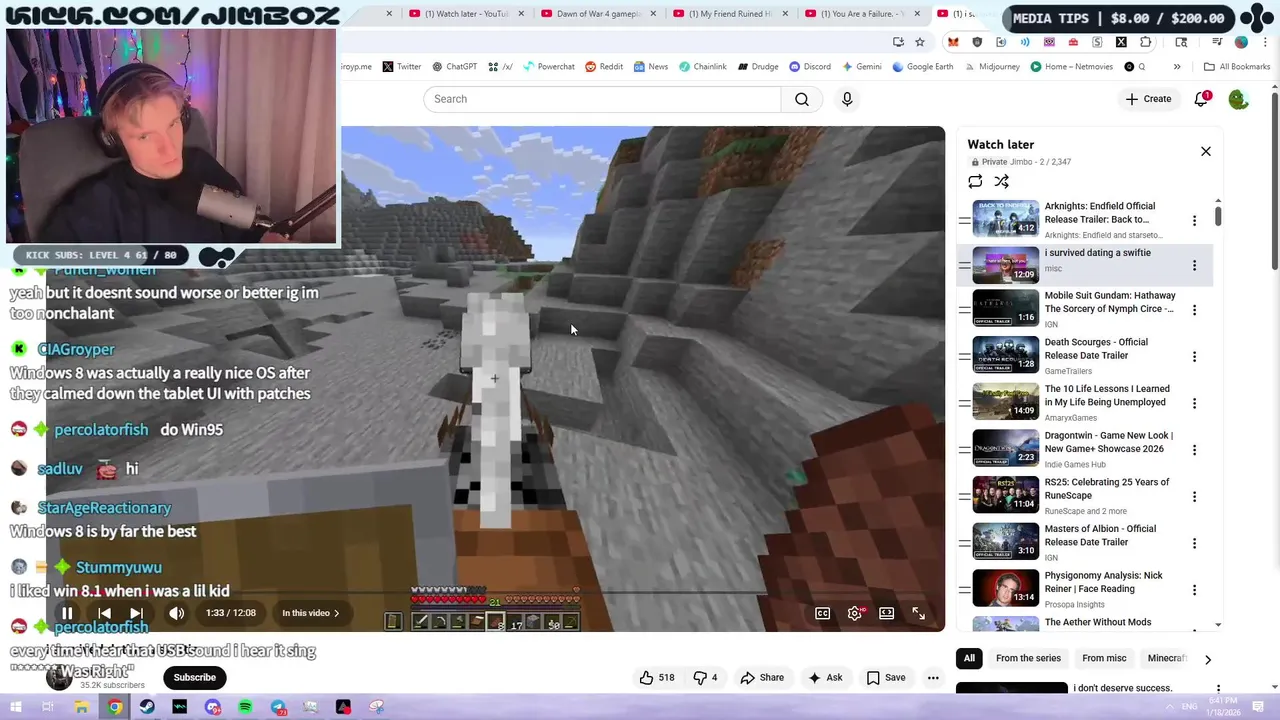Open video player settings gear
The width and height of the screenshot is (1280, 720).
[855, 613]
